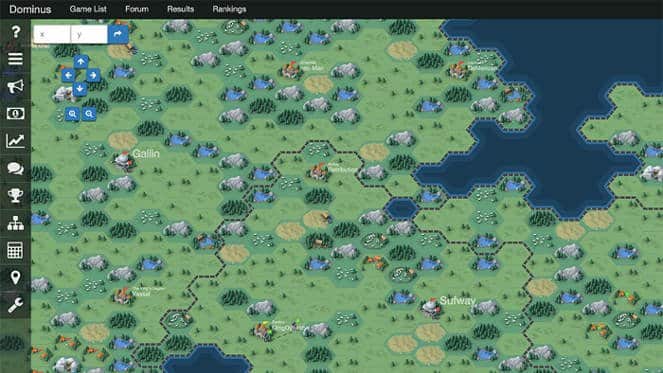Select the Gallin castle on map
Image resolution: width=663 pixels, height=373 pixels.
[123, 161]
